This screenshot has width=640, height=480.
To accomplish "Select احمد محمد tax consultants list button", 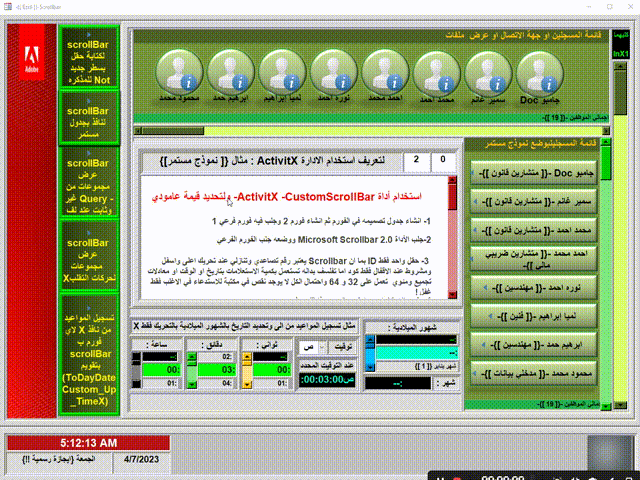I will coord(533,259).
